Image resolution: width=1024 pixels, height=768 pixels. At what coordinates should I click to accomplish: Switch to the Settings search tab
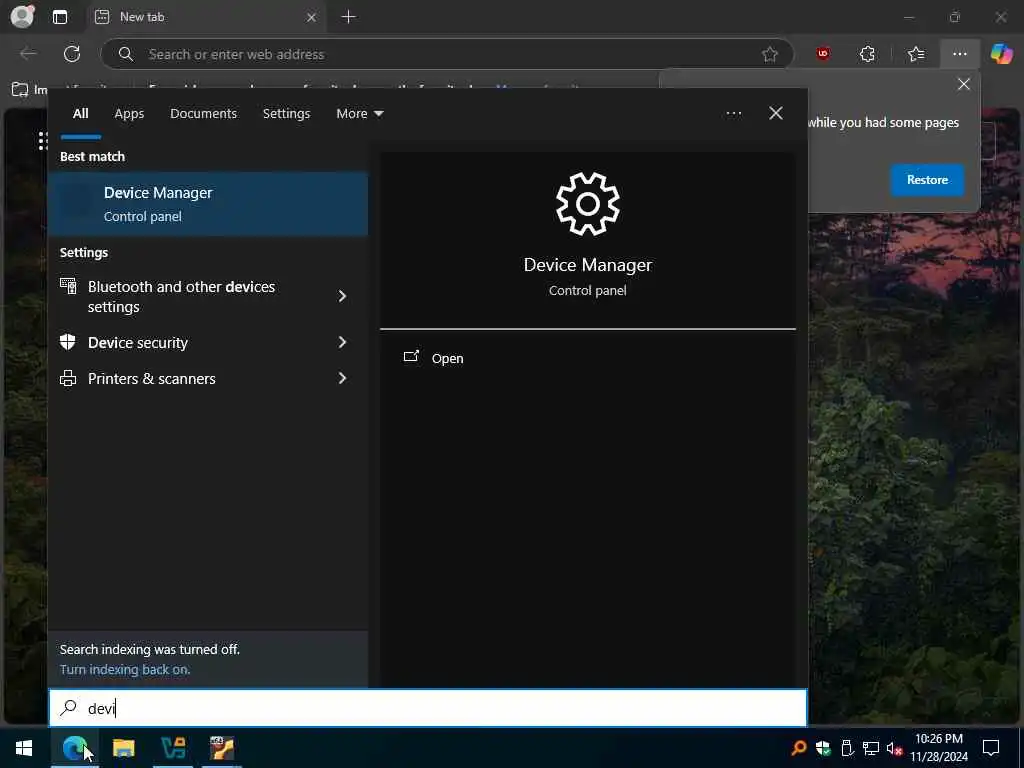286,114
